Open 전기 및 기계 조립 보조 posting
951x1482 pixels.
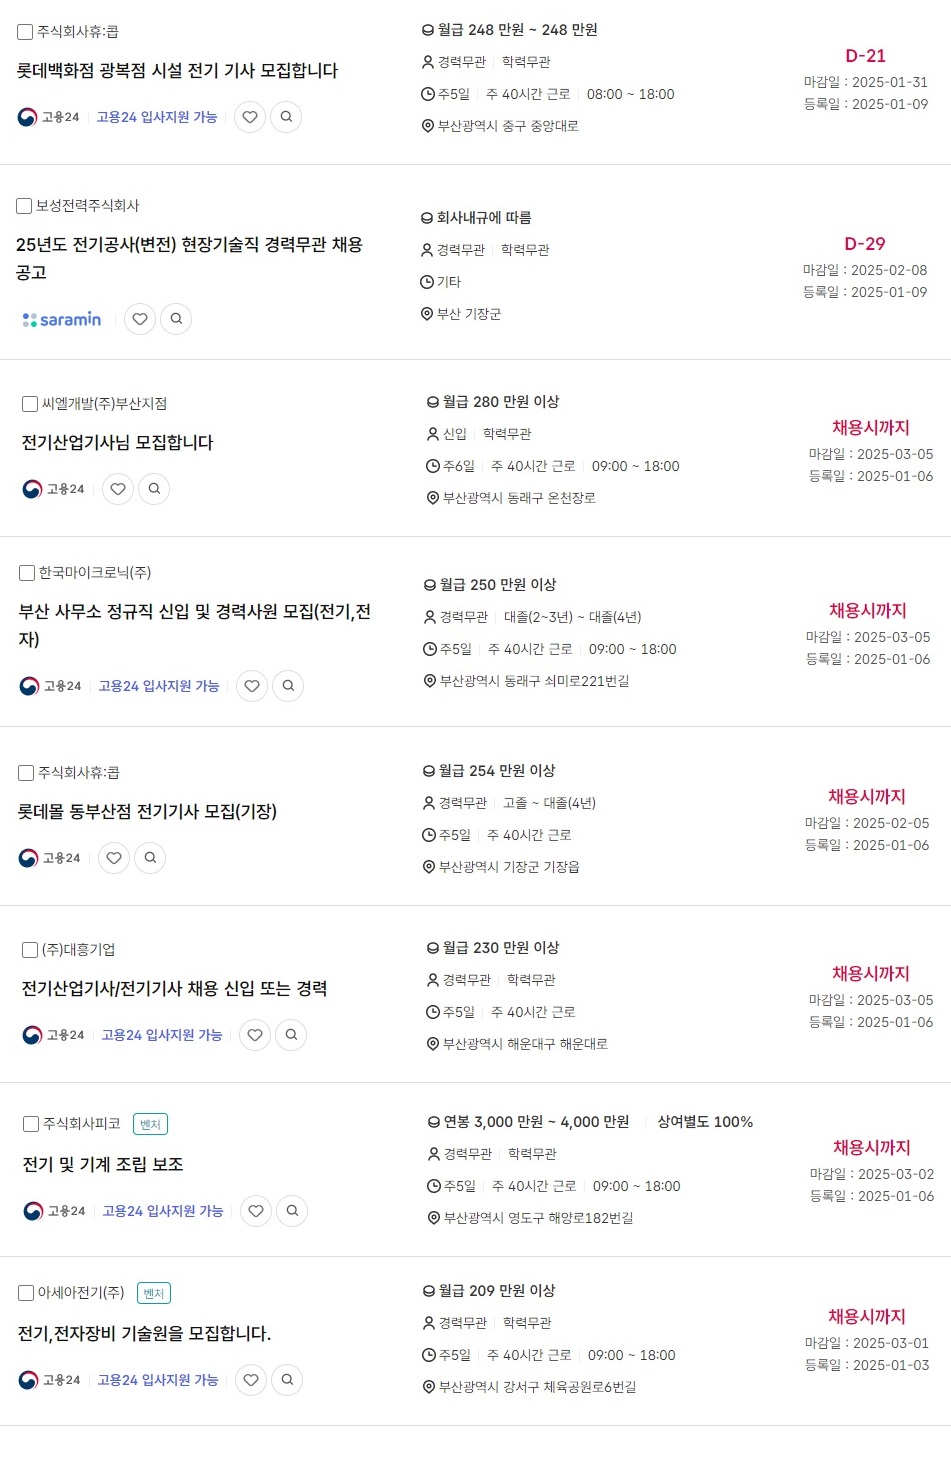(x=103, y=1165)
